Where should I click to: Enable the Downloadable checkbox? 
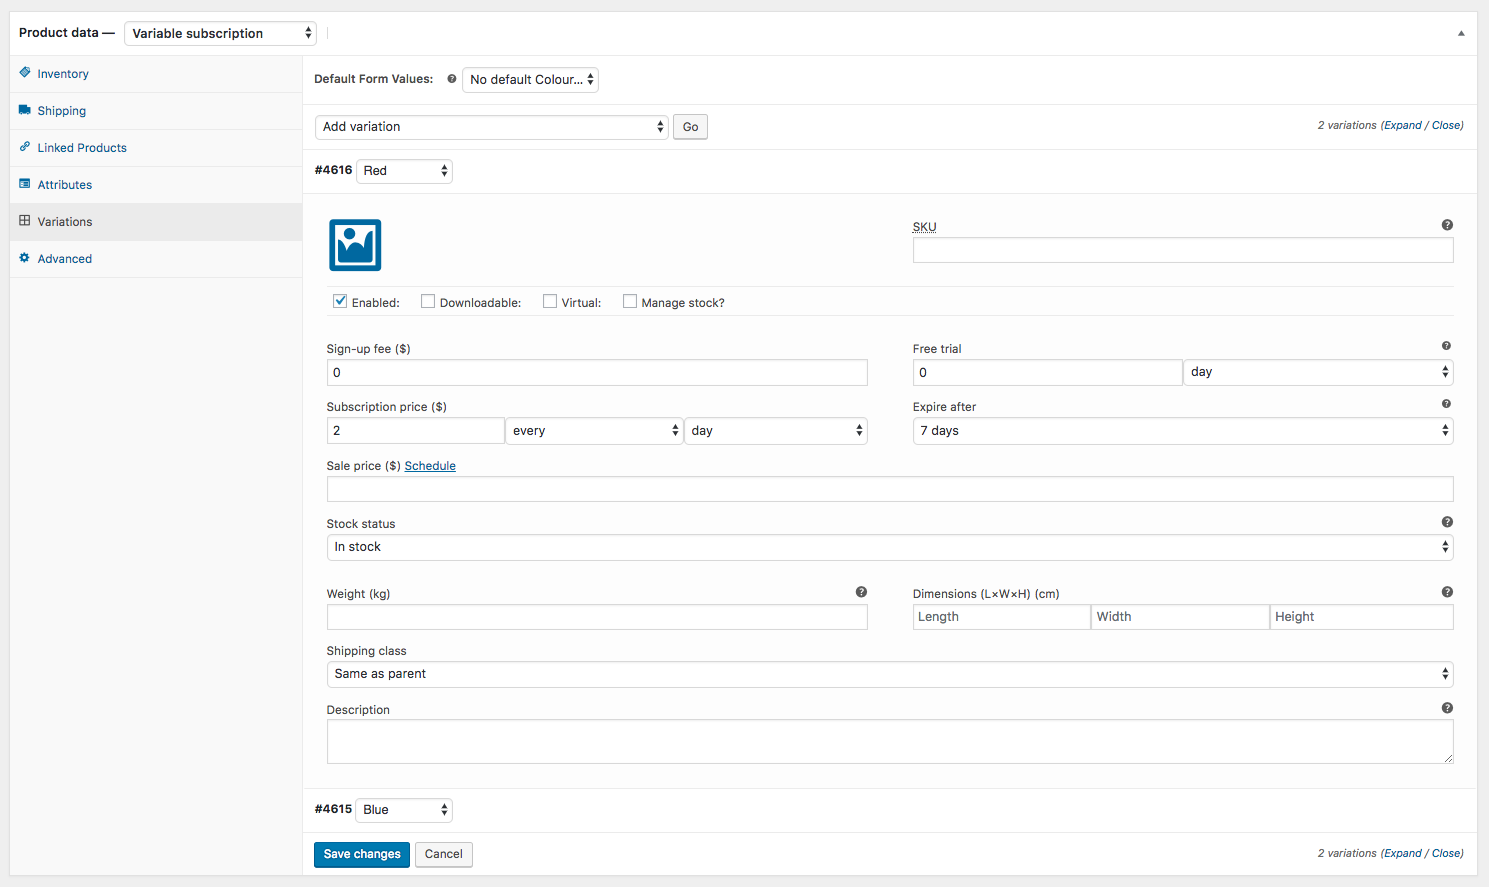[x=428, y=300]
